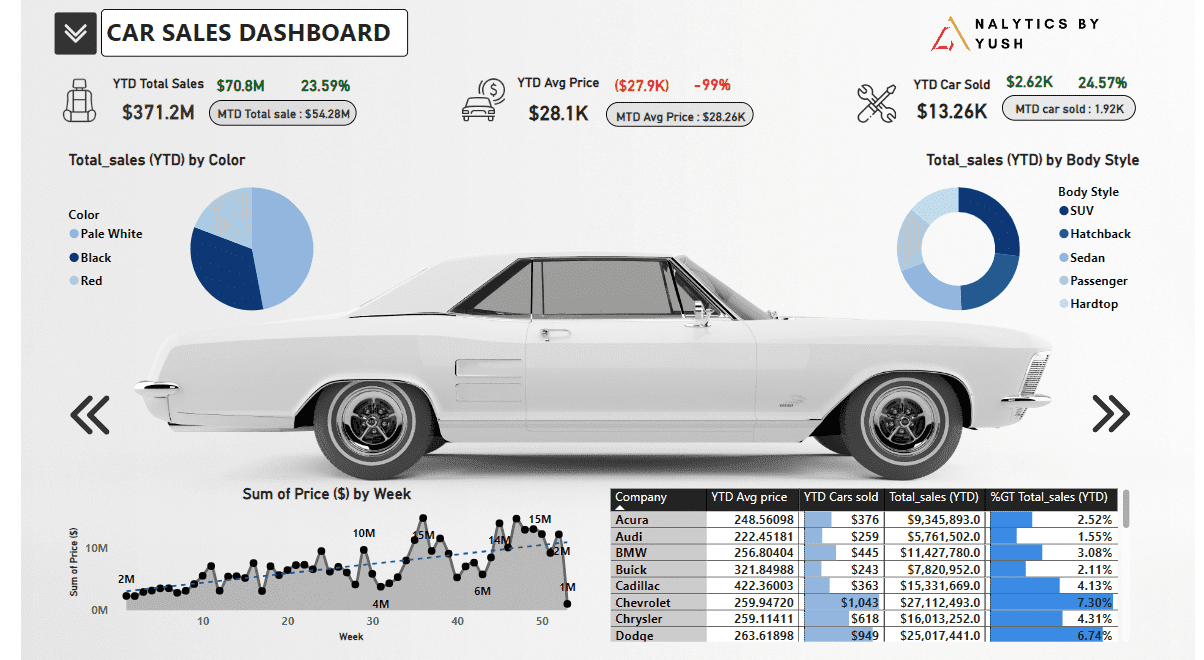Expand the MTD Total sale callout
Viewport: 1204px width, 660px height.
pos(282,113)
